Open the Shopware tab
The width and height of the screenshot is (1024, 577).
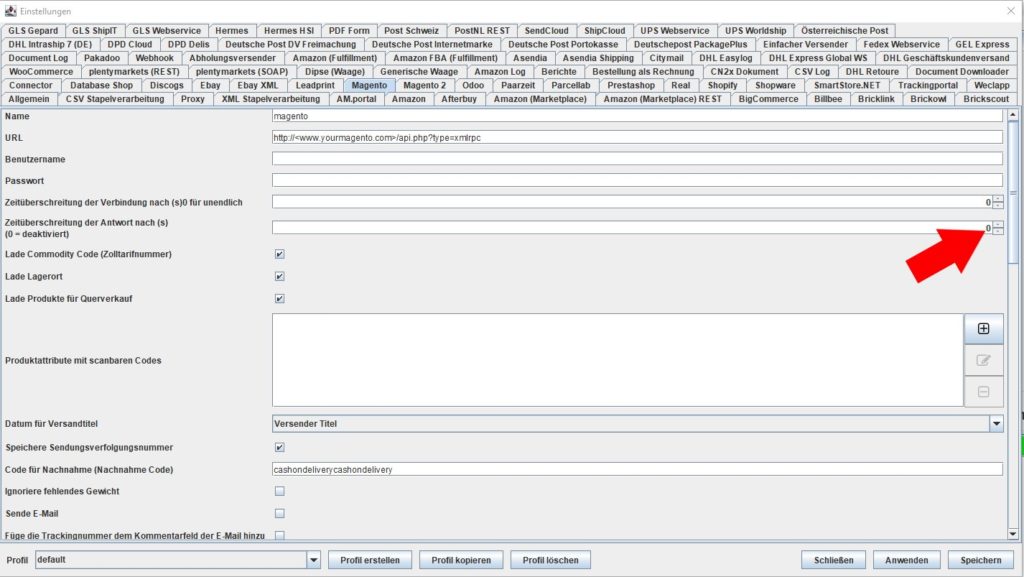point(775,86)
